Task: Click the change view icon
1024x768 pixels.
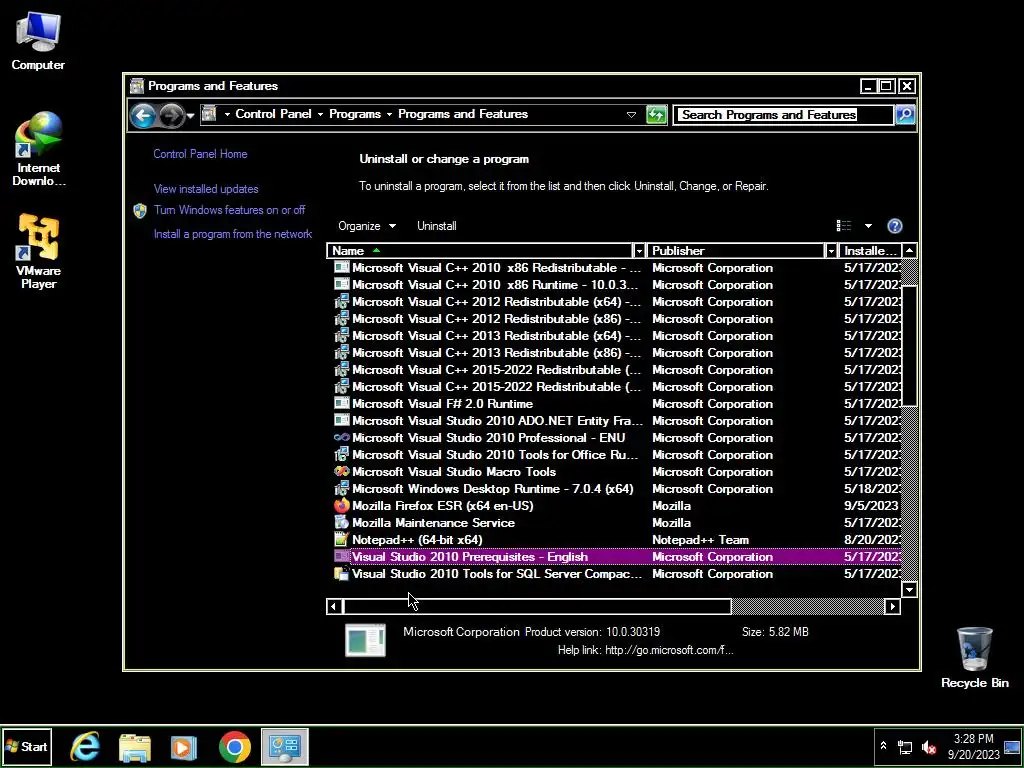Action: [843, 226]
